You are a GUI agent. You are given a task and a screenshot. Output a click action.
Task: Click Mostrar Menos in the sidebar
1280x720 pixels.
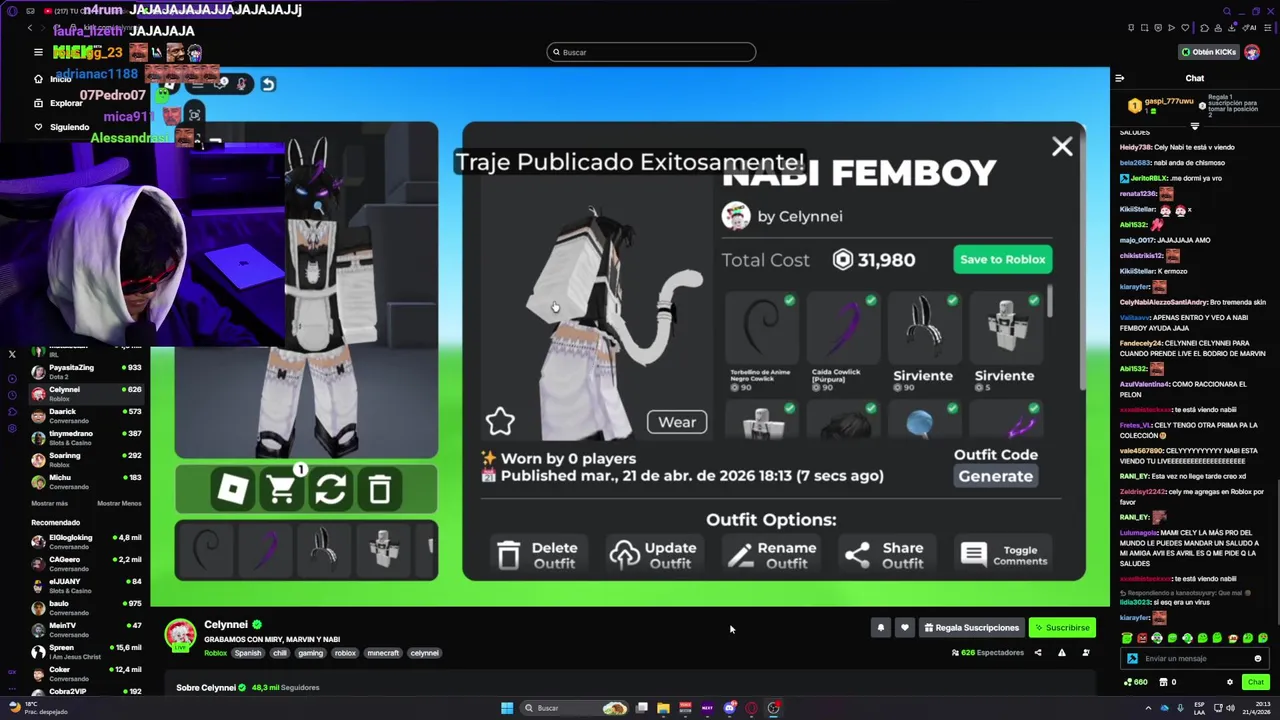(119, 503)
